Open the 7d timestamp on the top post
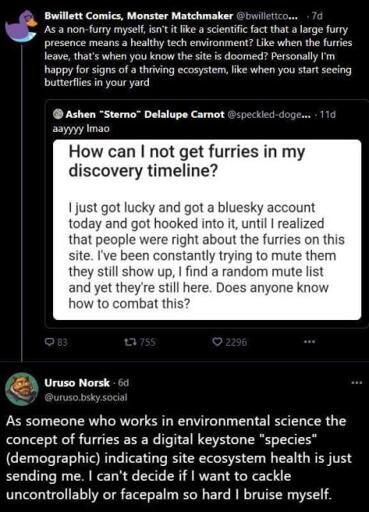369x512 pixels. pos(317,16)
